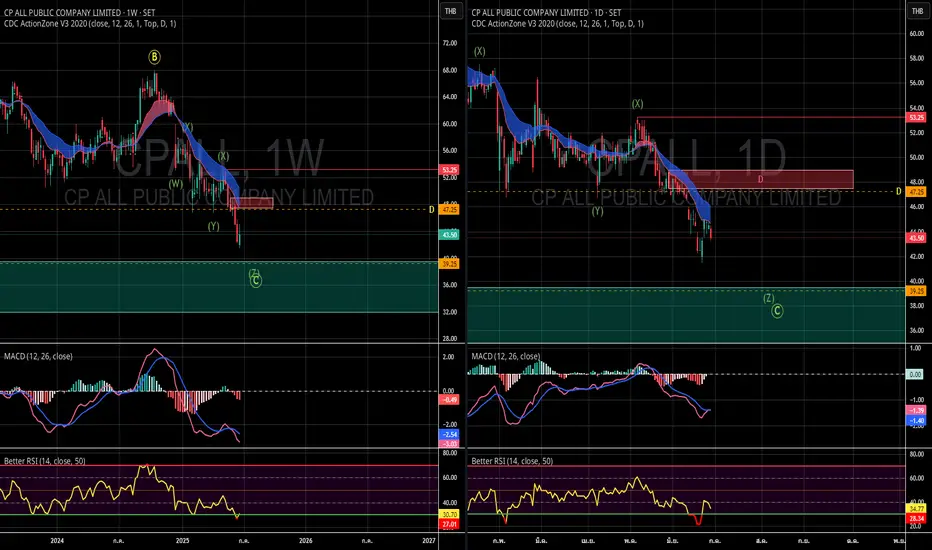Click the 47.25 orange price label on weekly axis
The width and height of the screenshot is (932, 550).
click(449, 209)
